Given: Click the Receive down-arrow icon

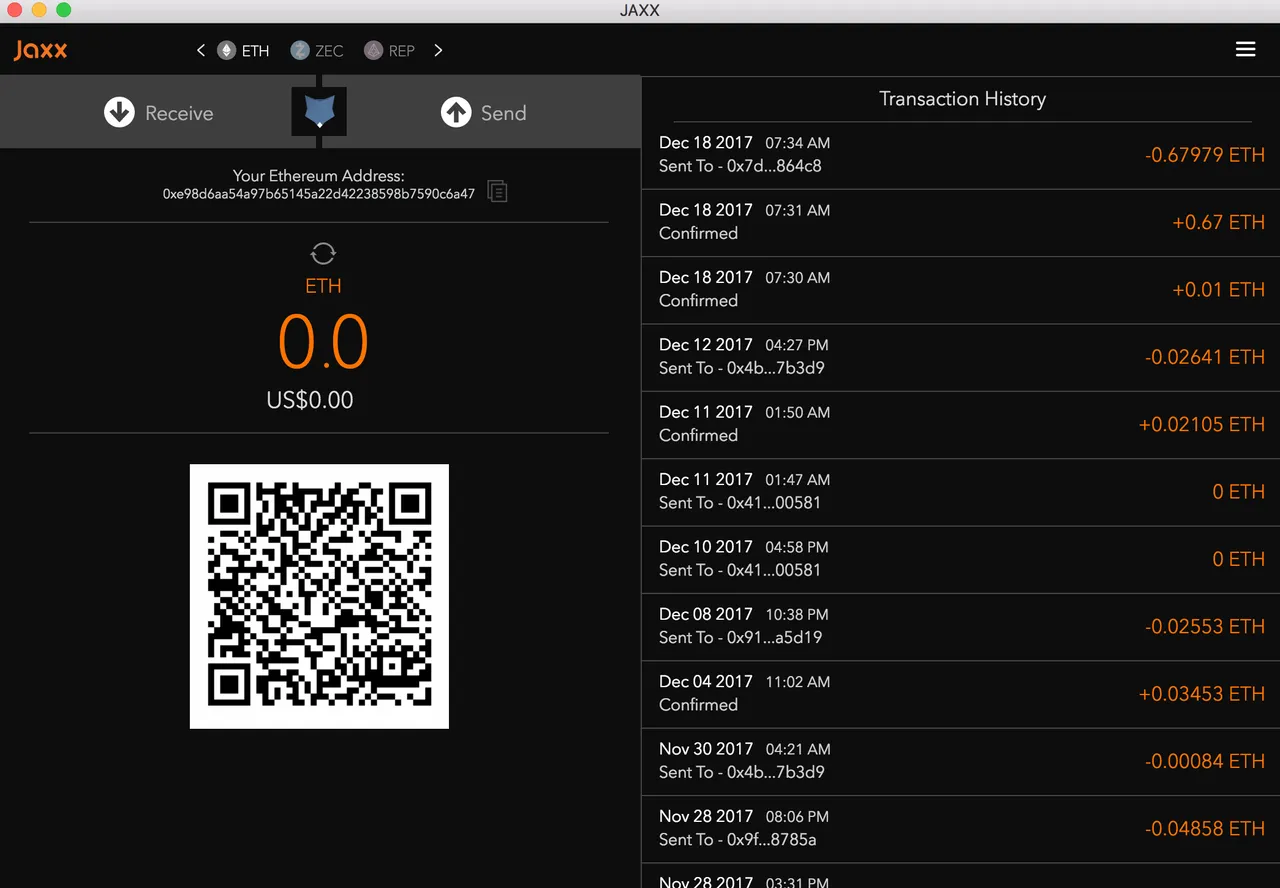Looking at the screenshot, I should (119, 112).
